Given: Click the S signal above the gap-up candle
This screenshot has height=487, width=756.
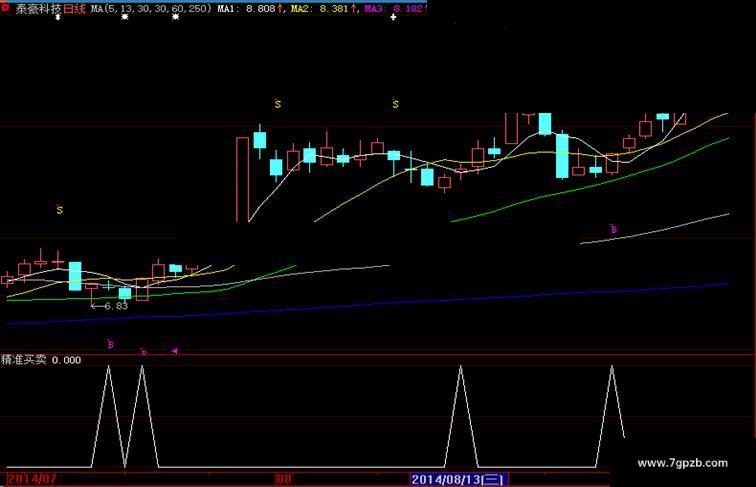Looking at the screenshot, I should tap(278, 104).
